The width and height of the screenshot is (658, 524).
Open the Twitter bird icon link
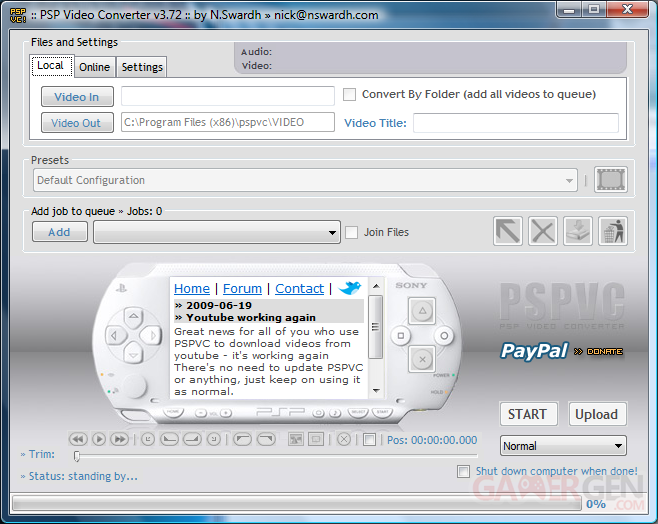pos(350,288)
